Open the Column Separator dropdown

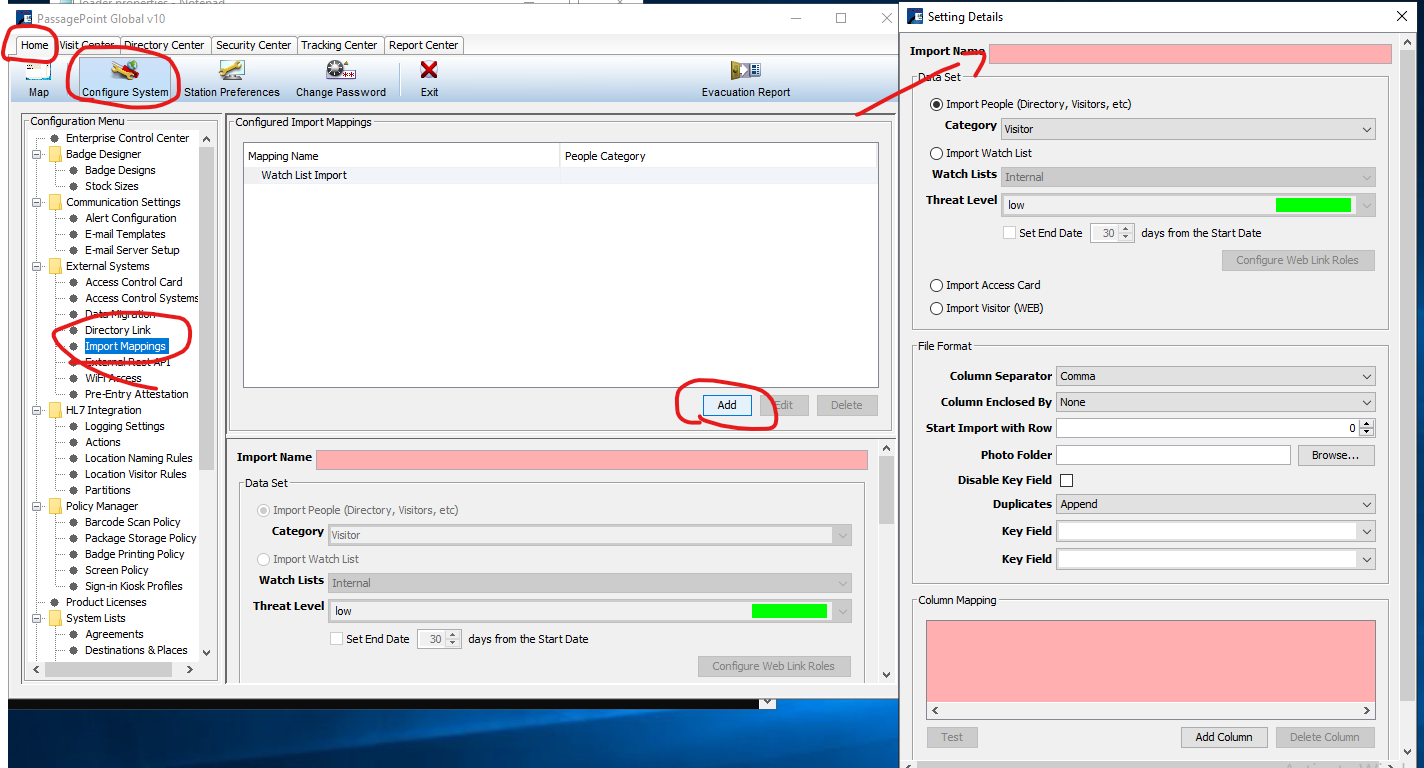click(1215, 376)
